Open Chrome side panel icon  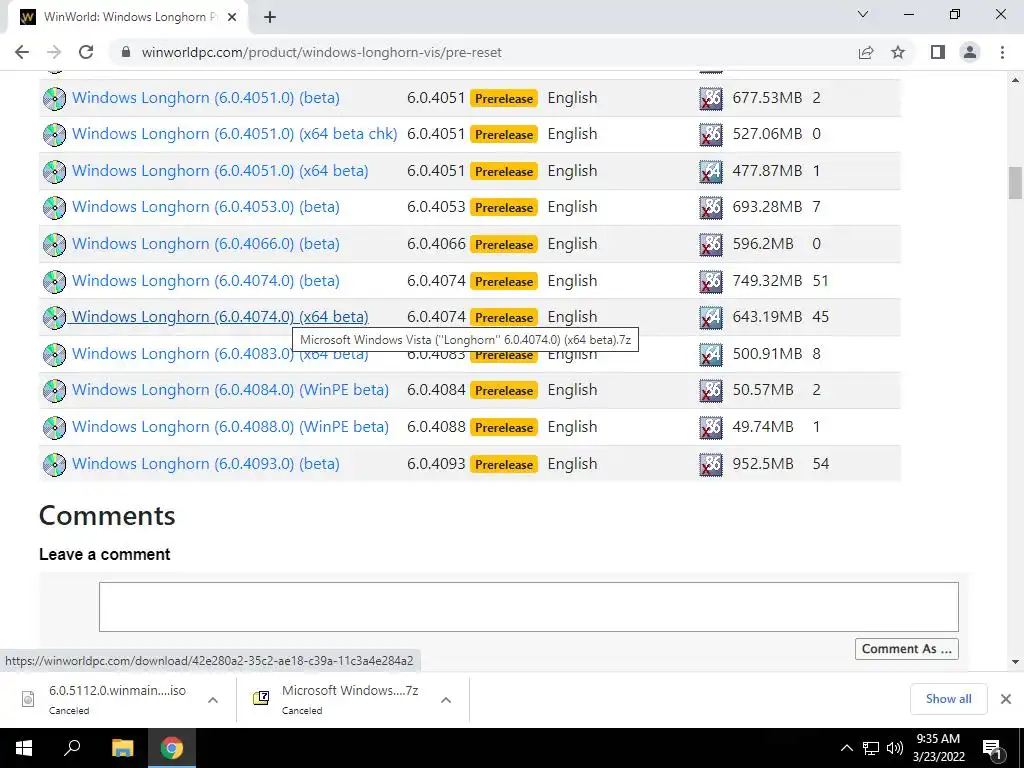[x=938, y=52]
